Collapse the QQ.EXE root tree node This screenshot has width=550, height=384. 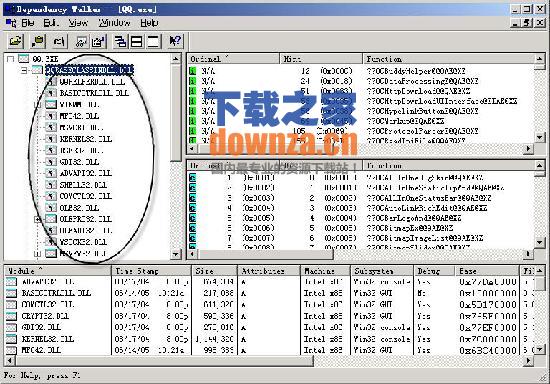click(11, 59)
